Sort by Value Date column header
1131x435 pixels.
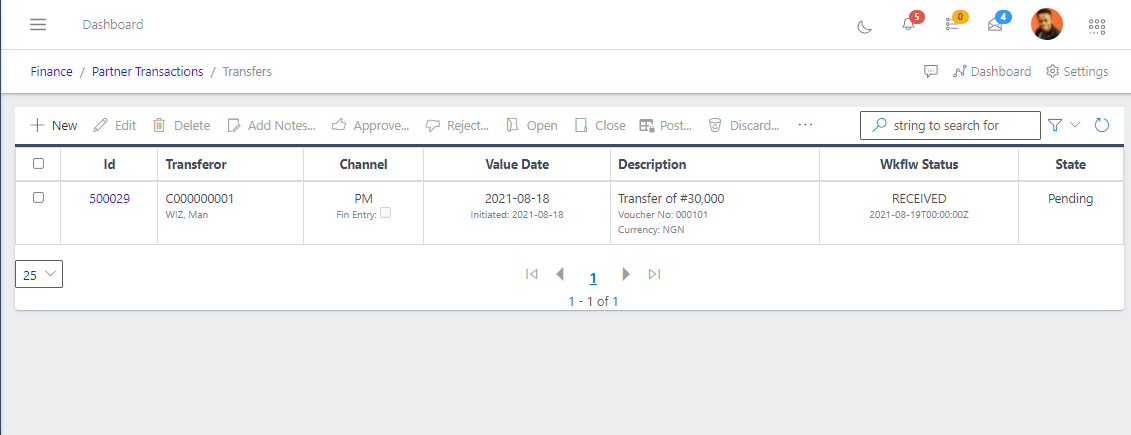517,164
